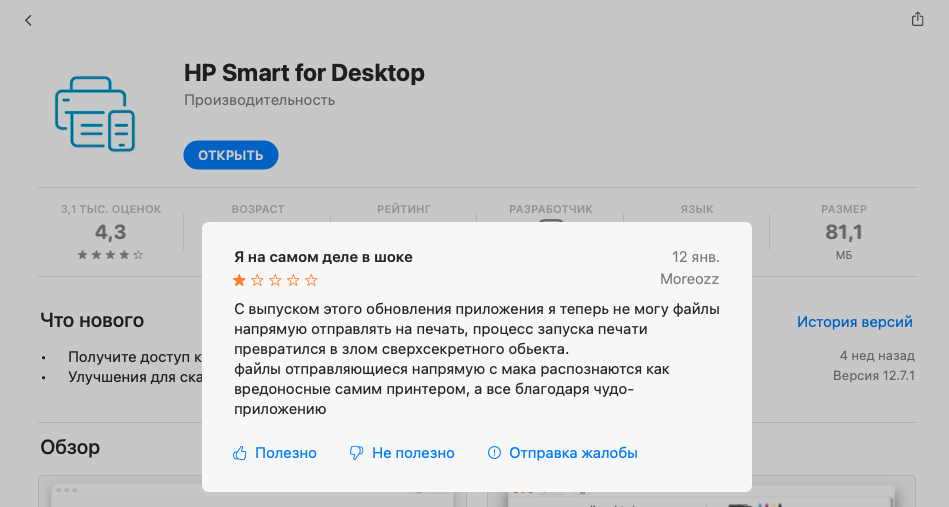
Task: Click the Производительность category label
Action: (260, 100)
